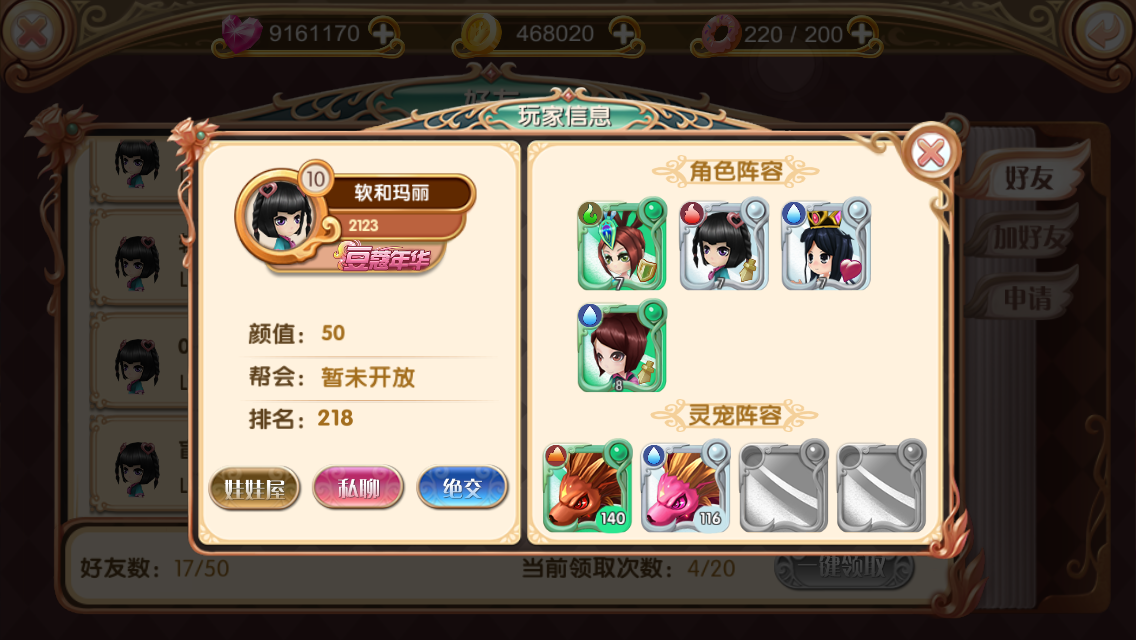Click the 绝交 unfriend button
The width and height of the screenshot is (1136, 640).
pyautogui.click(x=462, y=488)
